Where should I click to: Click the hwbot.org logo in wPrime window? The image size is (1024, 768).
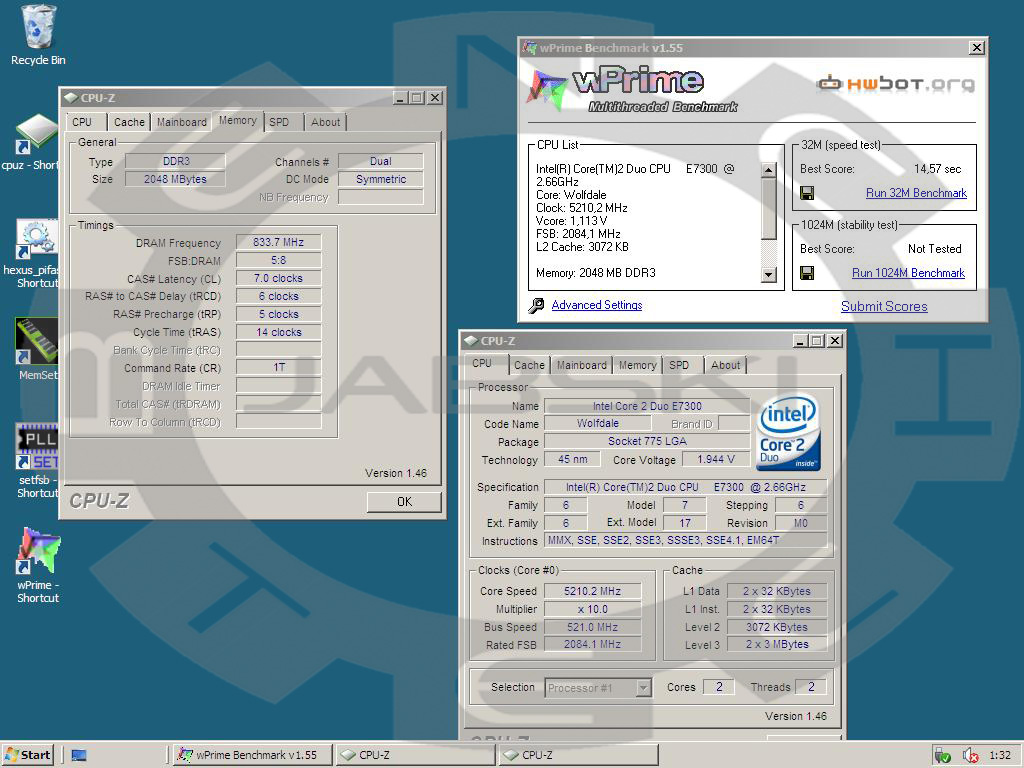[x=895, y=83]
